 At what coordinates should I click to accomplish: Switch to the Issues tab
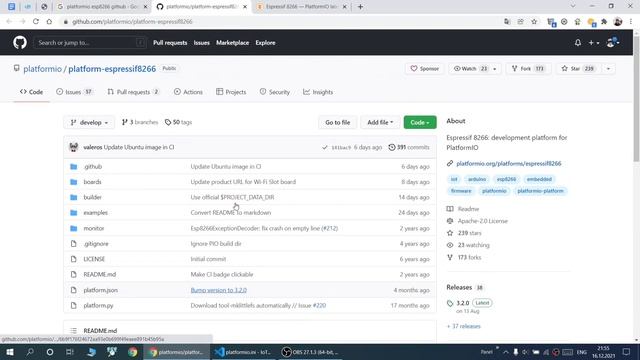pos(74,92)
